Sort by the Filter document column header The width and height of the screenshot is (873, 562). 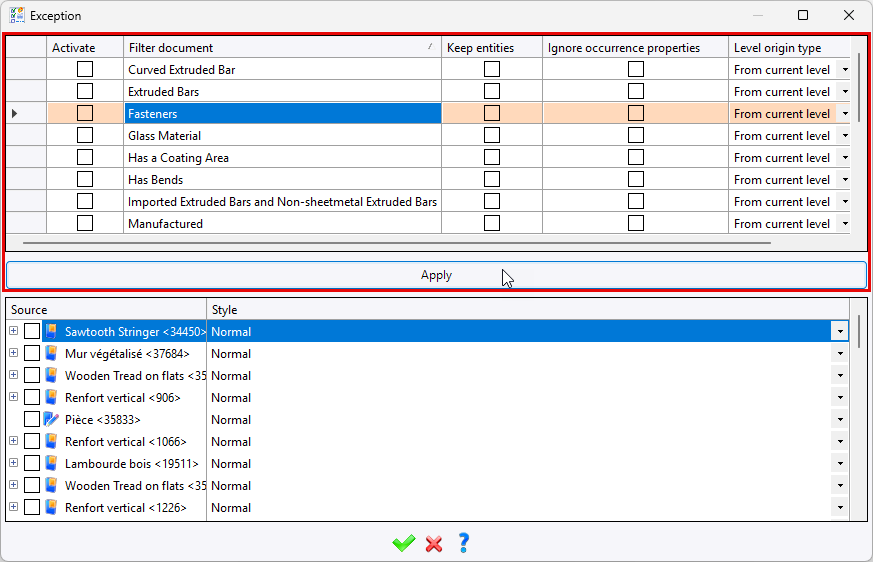[282, 48]
